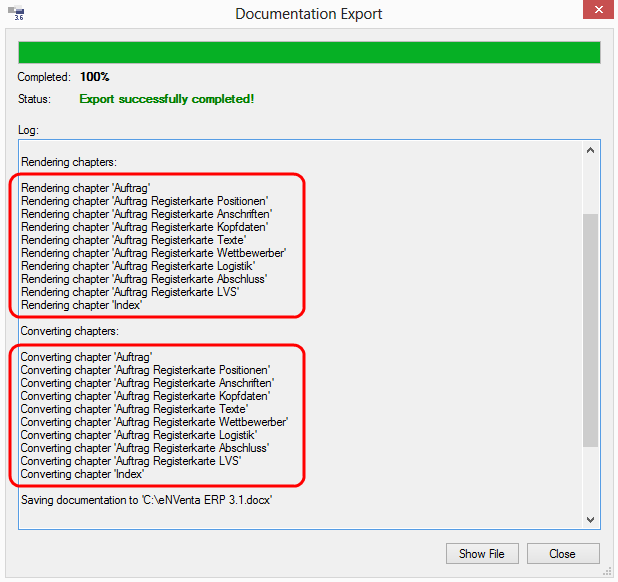The image size is (618, 582).
Task: Click the log scrollbar down arrow
Action: click(x=590, y=520)
